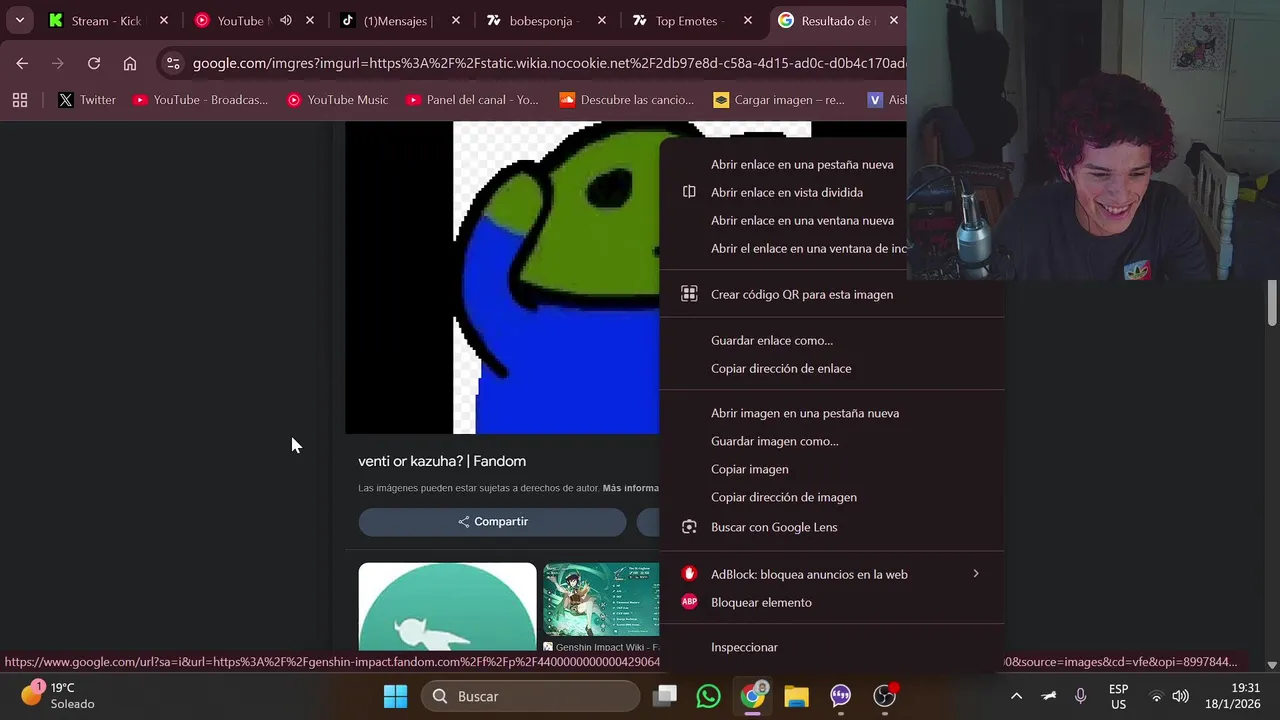Open OBS Studio from the taskbar
The height and width of the screenshot is (720, 1280).
click(884, 696)
